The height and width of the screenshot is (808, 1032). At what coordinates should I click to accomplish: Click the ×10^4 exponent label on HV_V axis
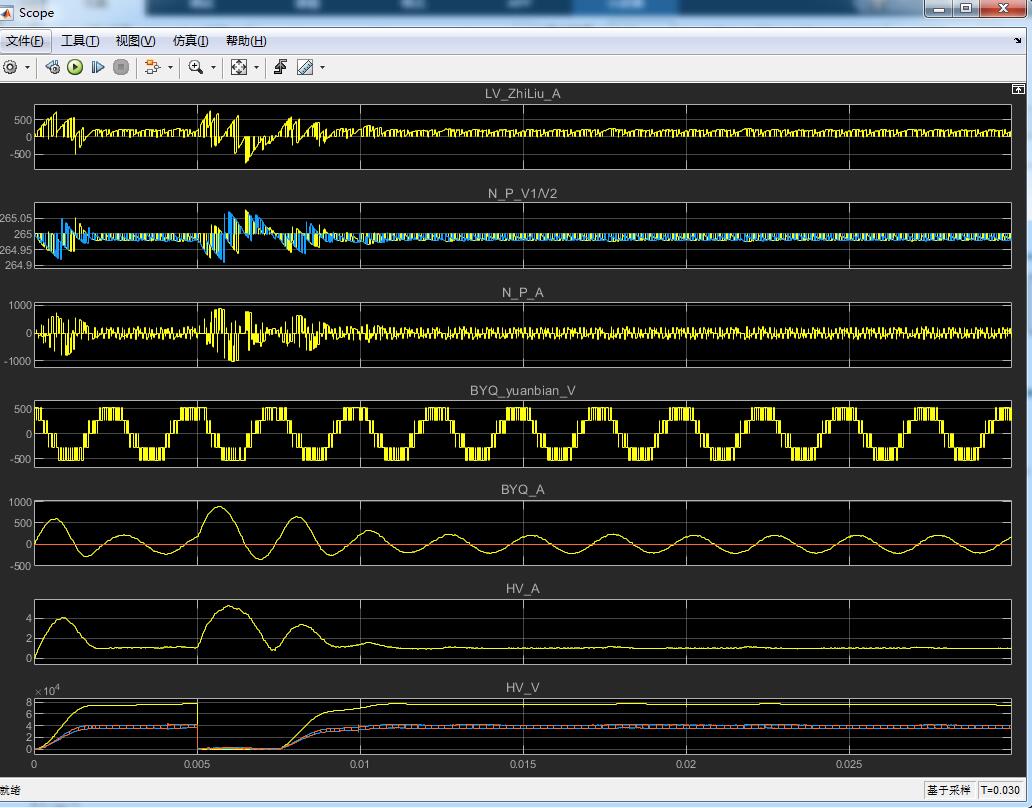pos(47,690)
